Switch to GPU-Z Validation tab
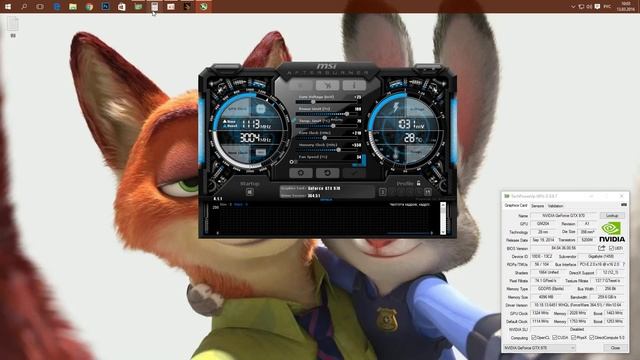 (556, 206)
